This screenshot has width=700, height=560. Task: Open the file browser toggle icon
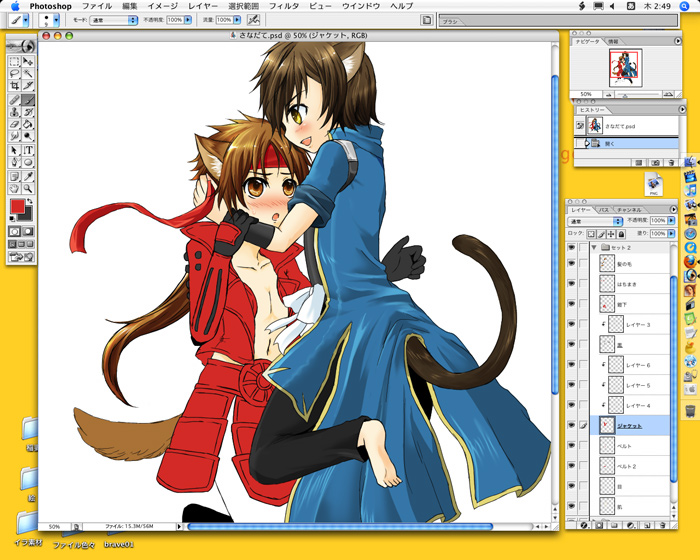point(427,20)
